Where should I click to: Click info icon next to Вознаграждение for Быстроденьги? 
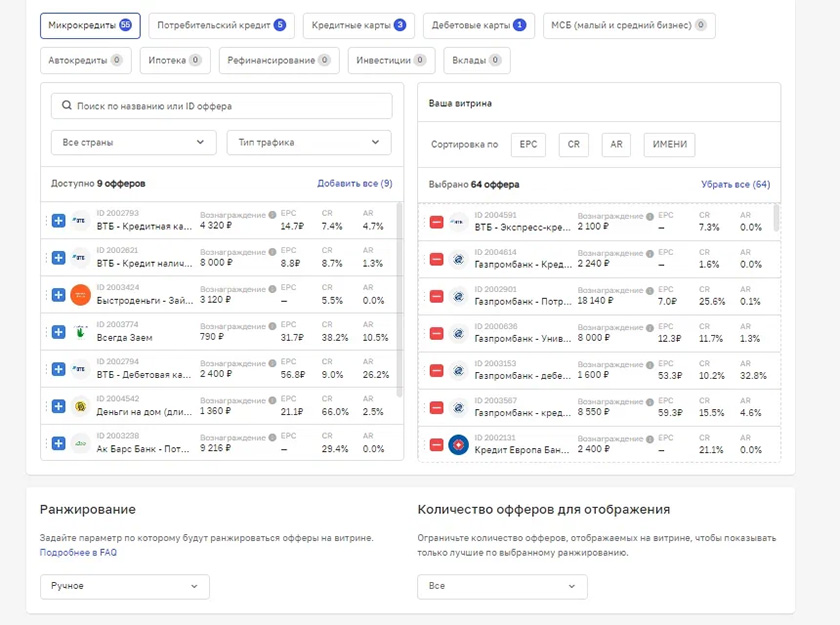272,289
